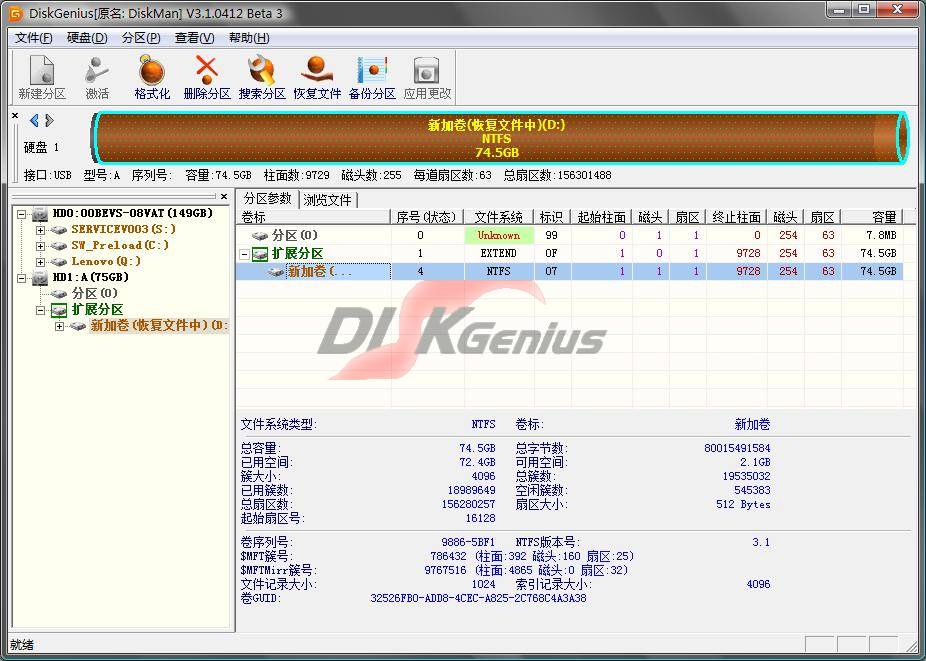Image resolution: width=926 pixels, height=661 pixels.
Task: Select the brown 新加卷 (D:) partition bar
Action: point(499,138)
